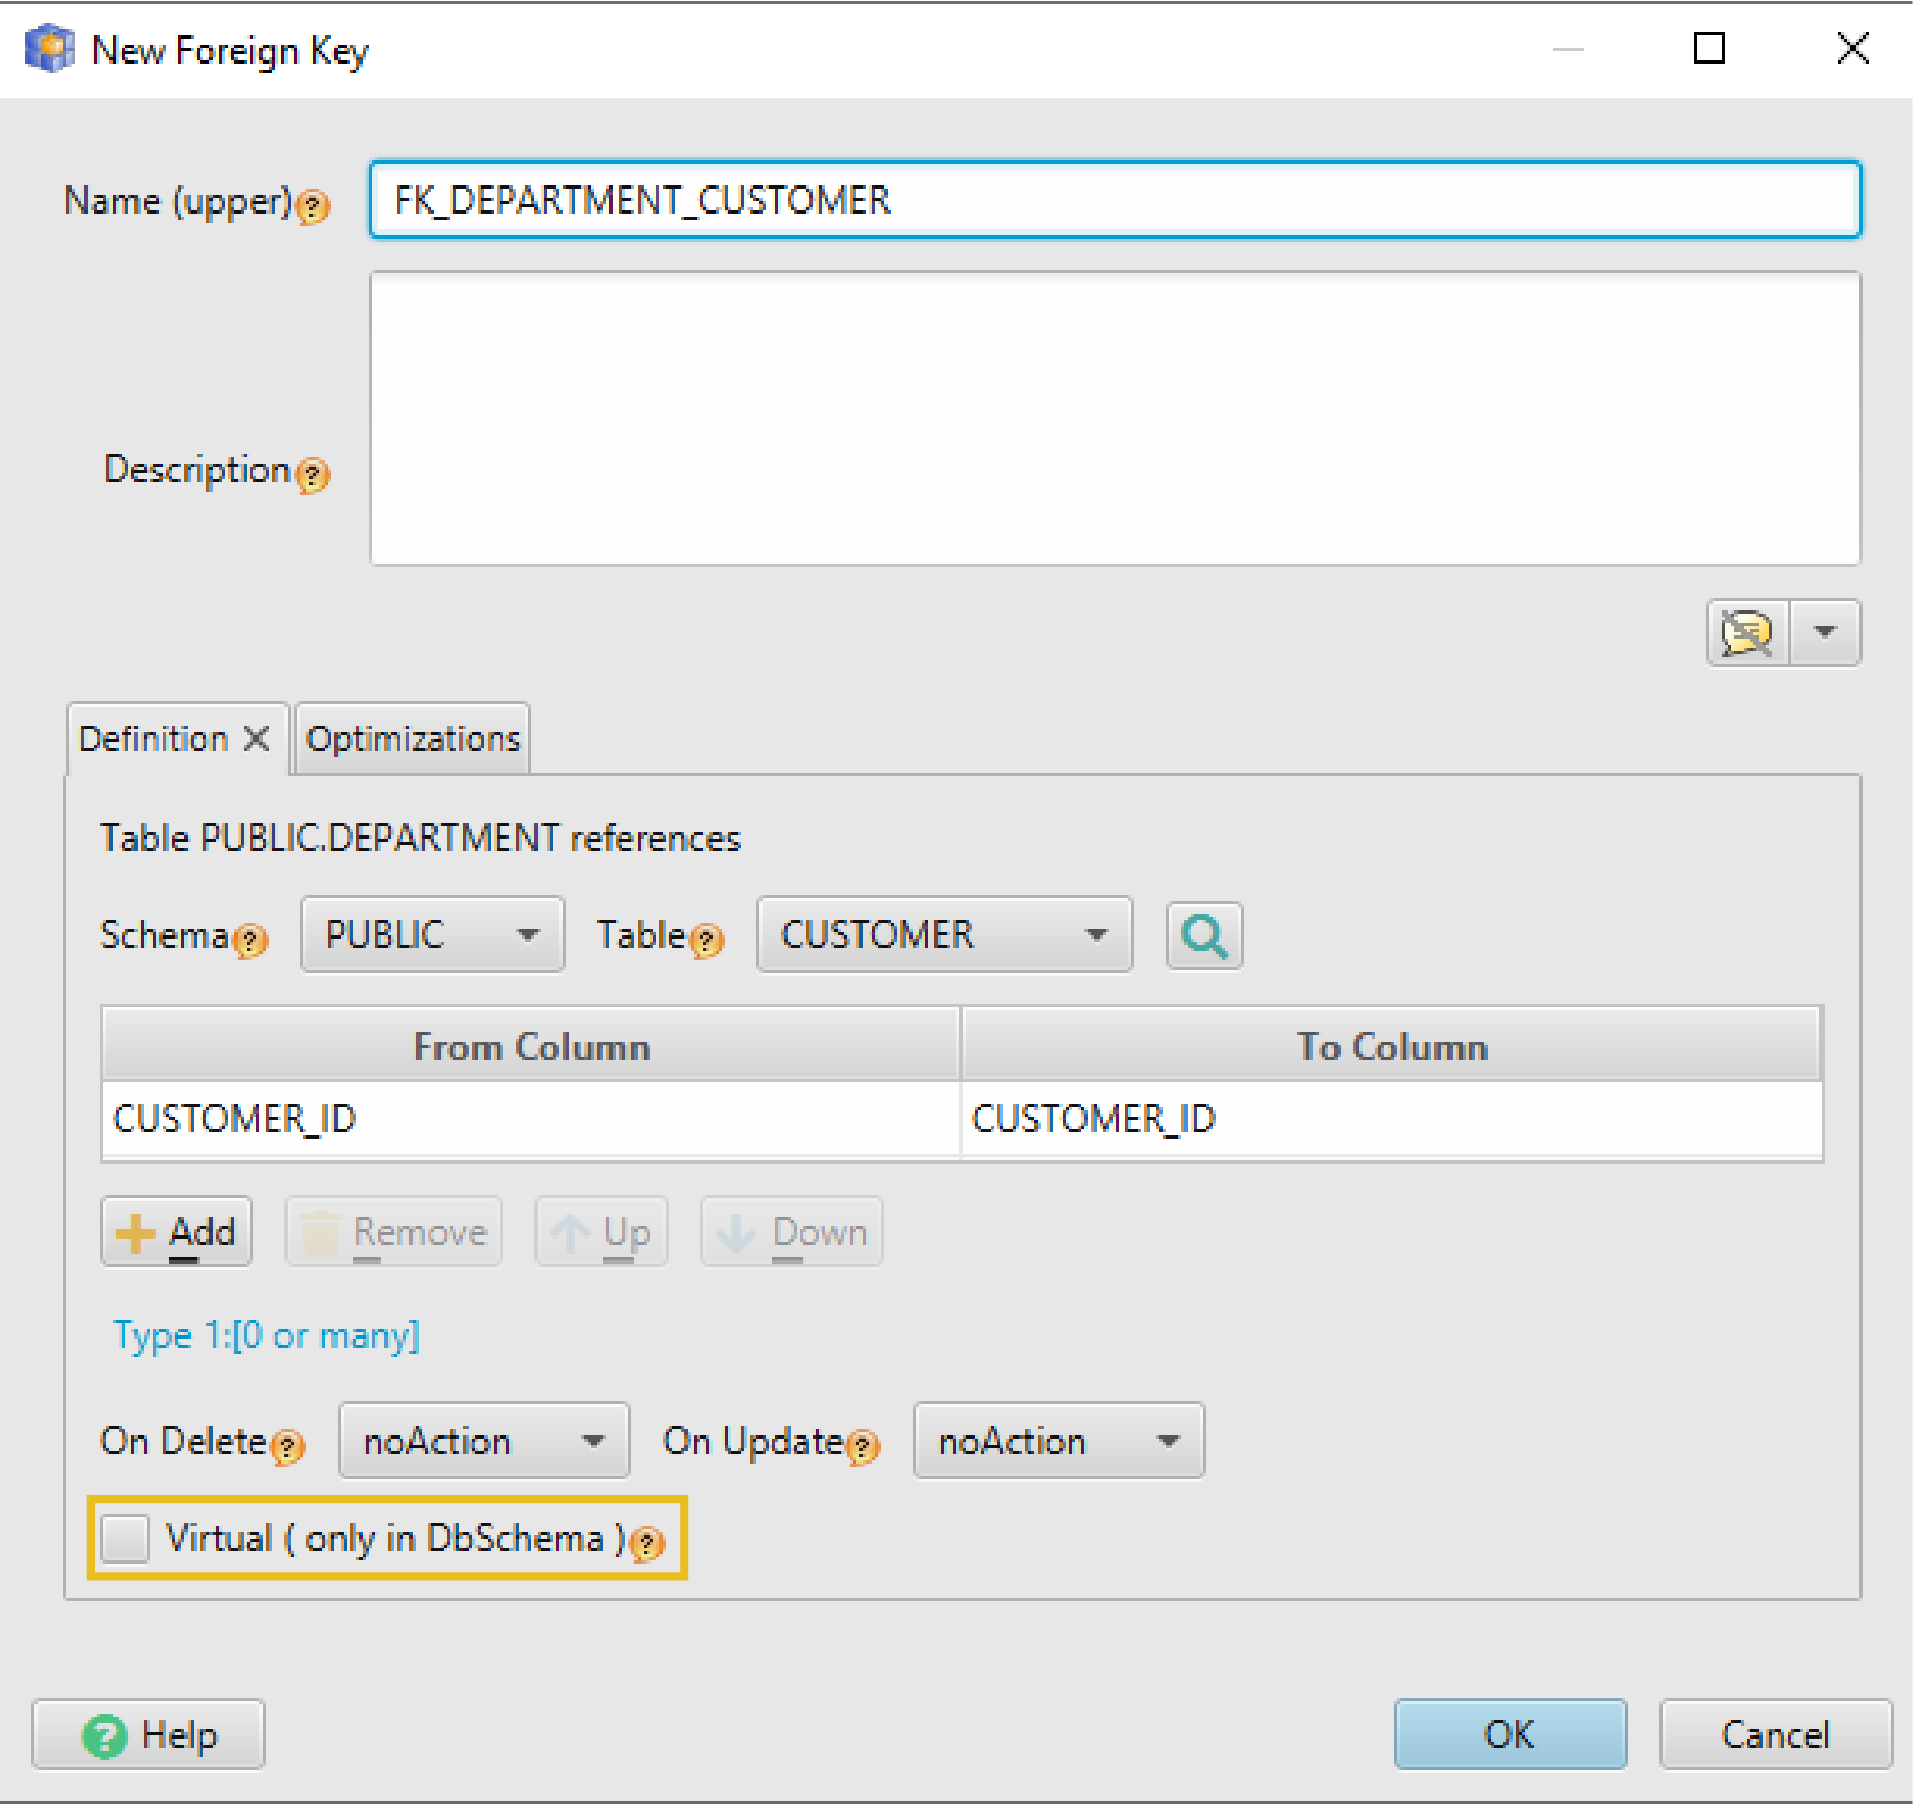
Task: Click the foreign key Name input field
Action: point(1114,200)
